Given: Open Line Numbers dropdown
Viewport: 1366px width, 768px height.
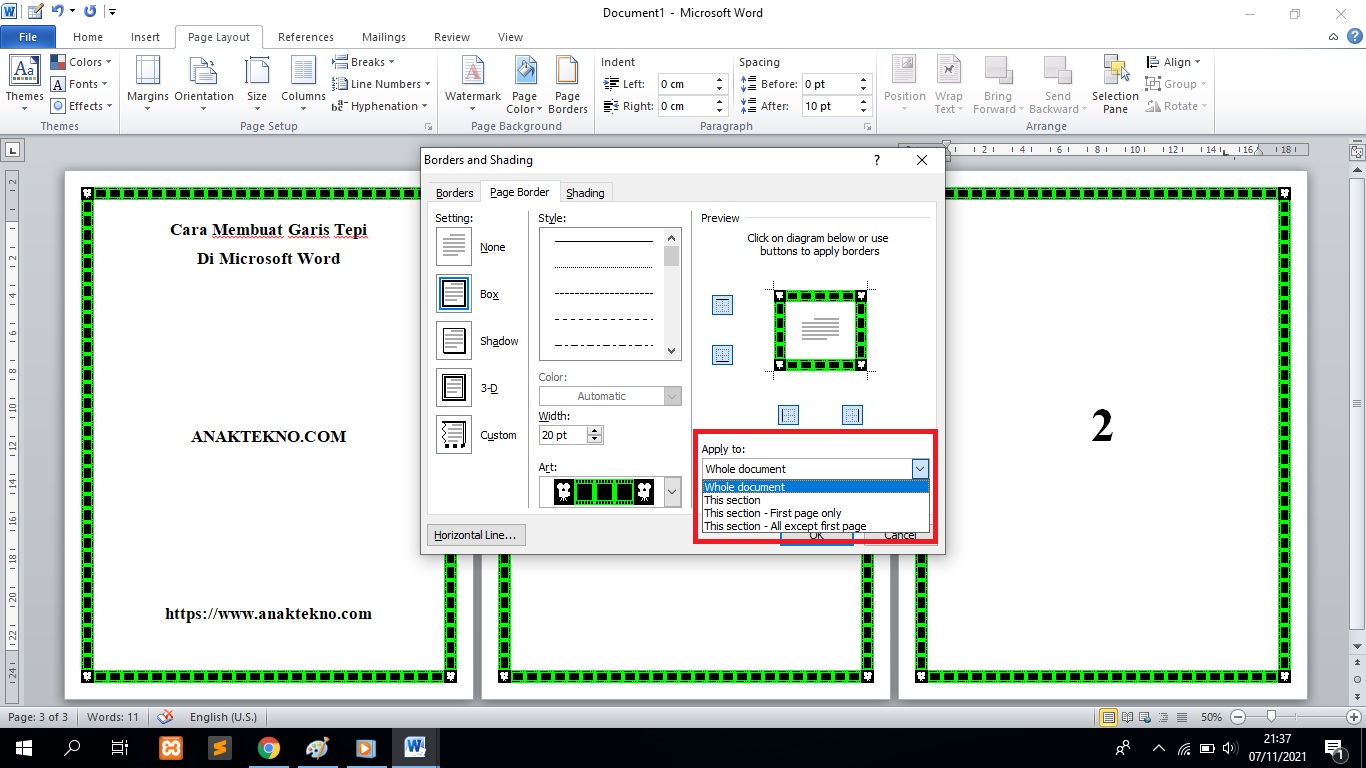Looking at the screenshot, I should 381,84.
